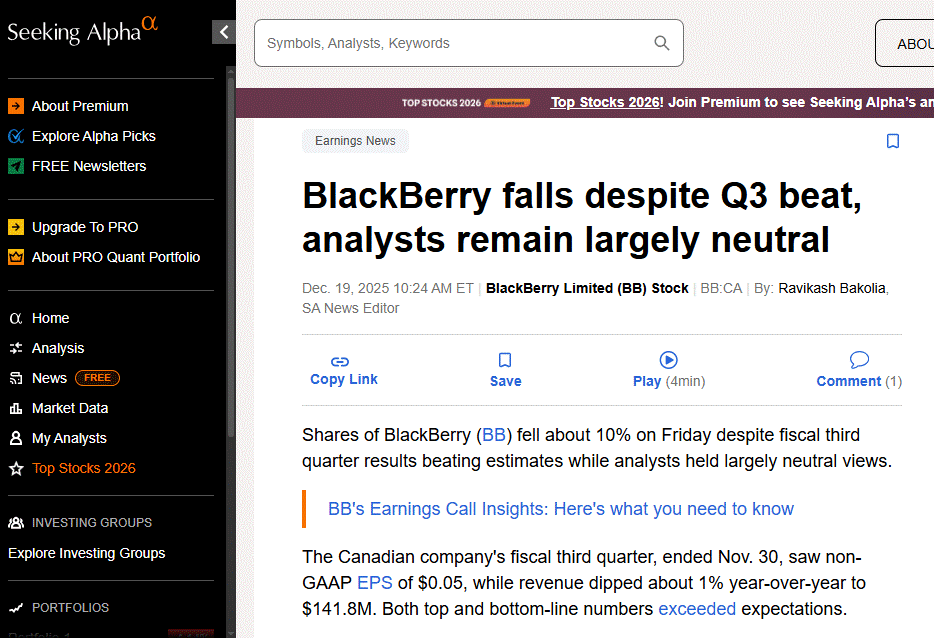Play the article audio
Screen dimensions: 934x638
pos(668,360)
